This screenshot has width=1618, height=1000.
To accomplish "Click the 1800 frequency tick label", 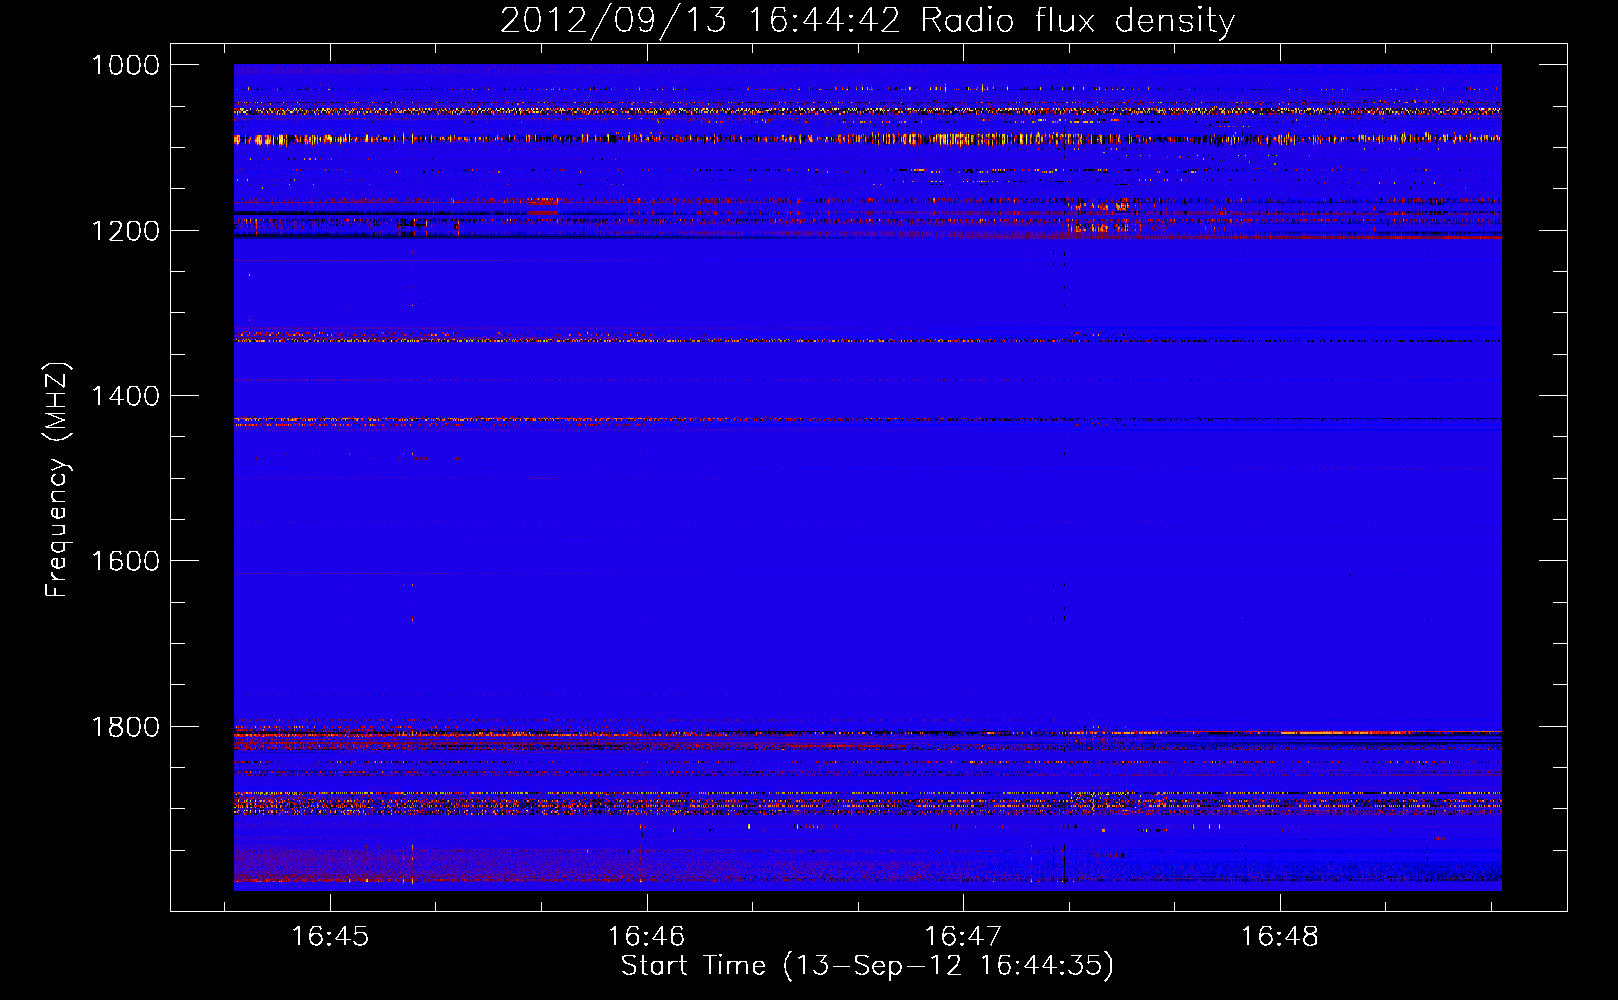I will click(x=125, y=727).
